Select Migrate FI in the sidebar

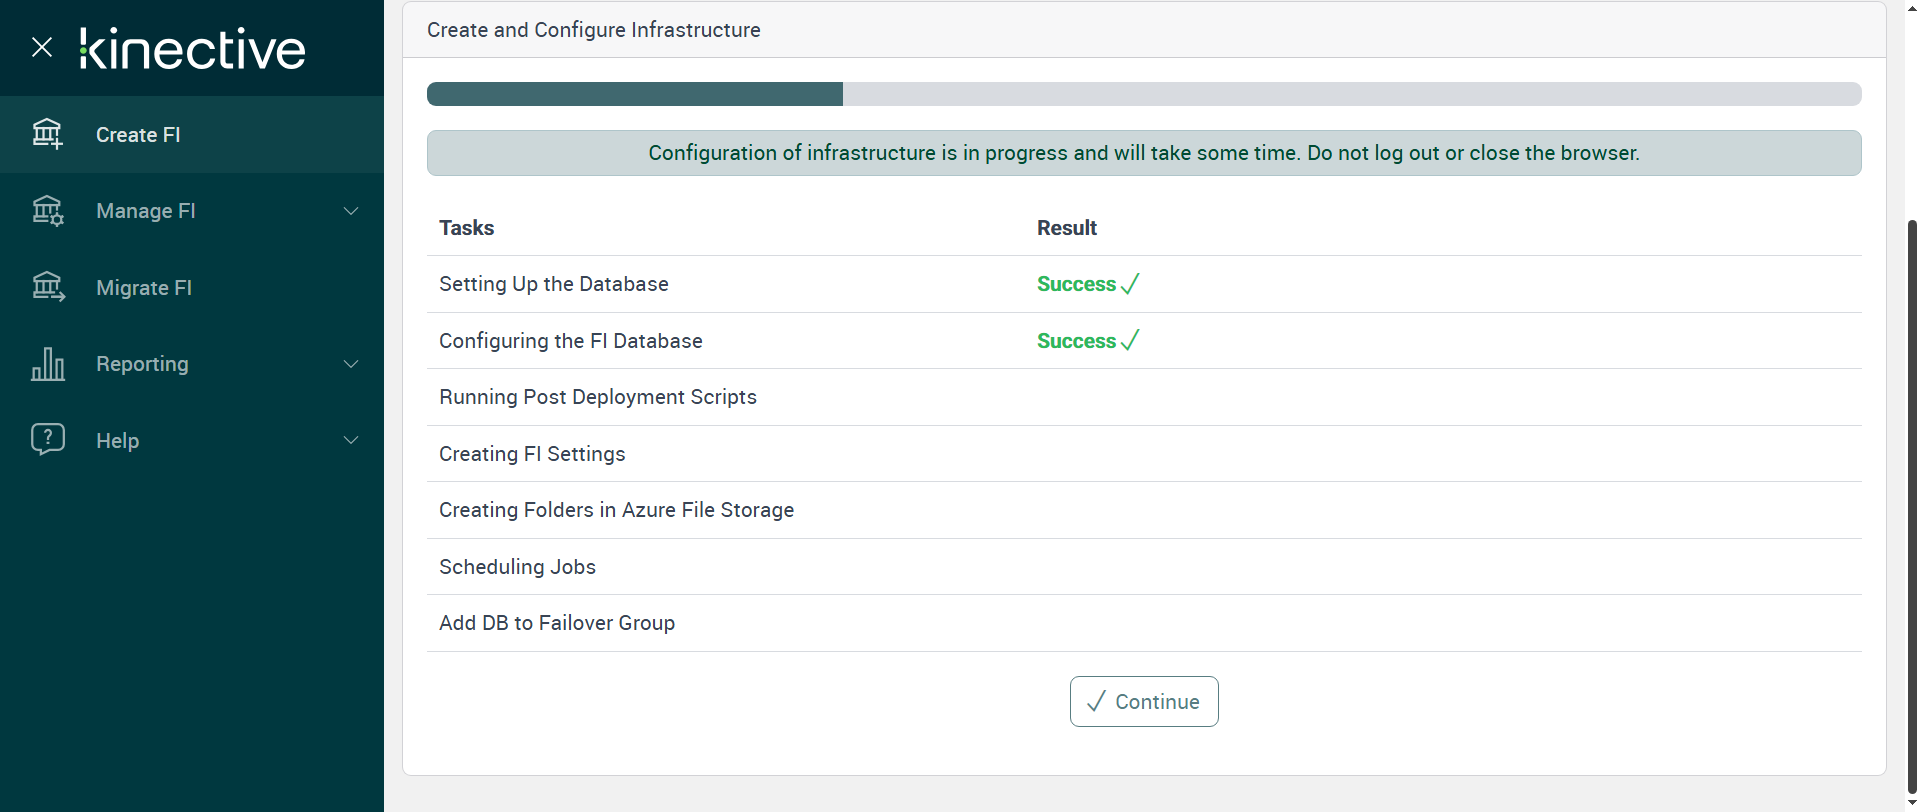tap(144, 288)
